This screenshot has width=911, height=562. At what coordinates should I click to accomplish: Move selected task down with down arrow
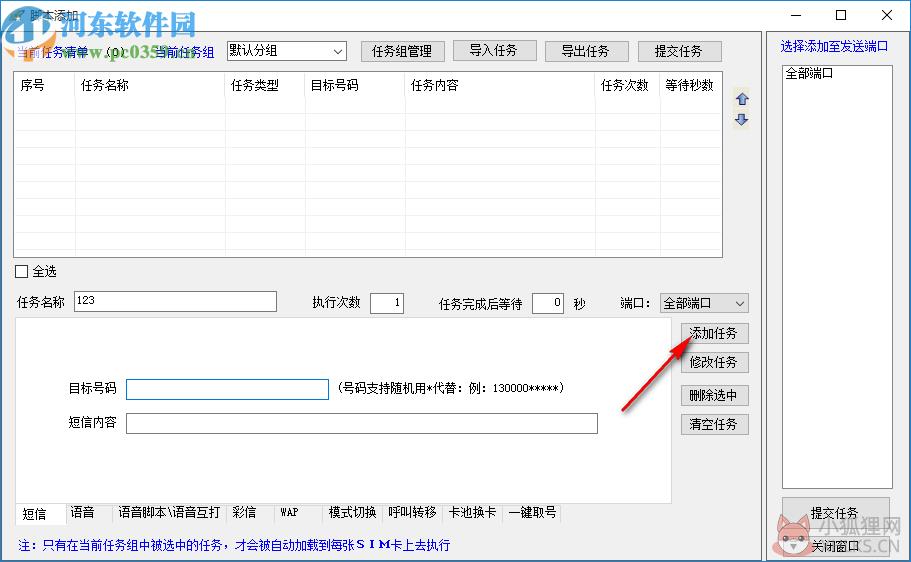(742, 120)
